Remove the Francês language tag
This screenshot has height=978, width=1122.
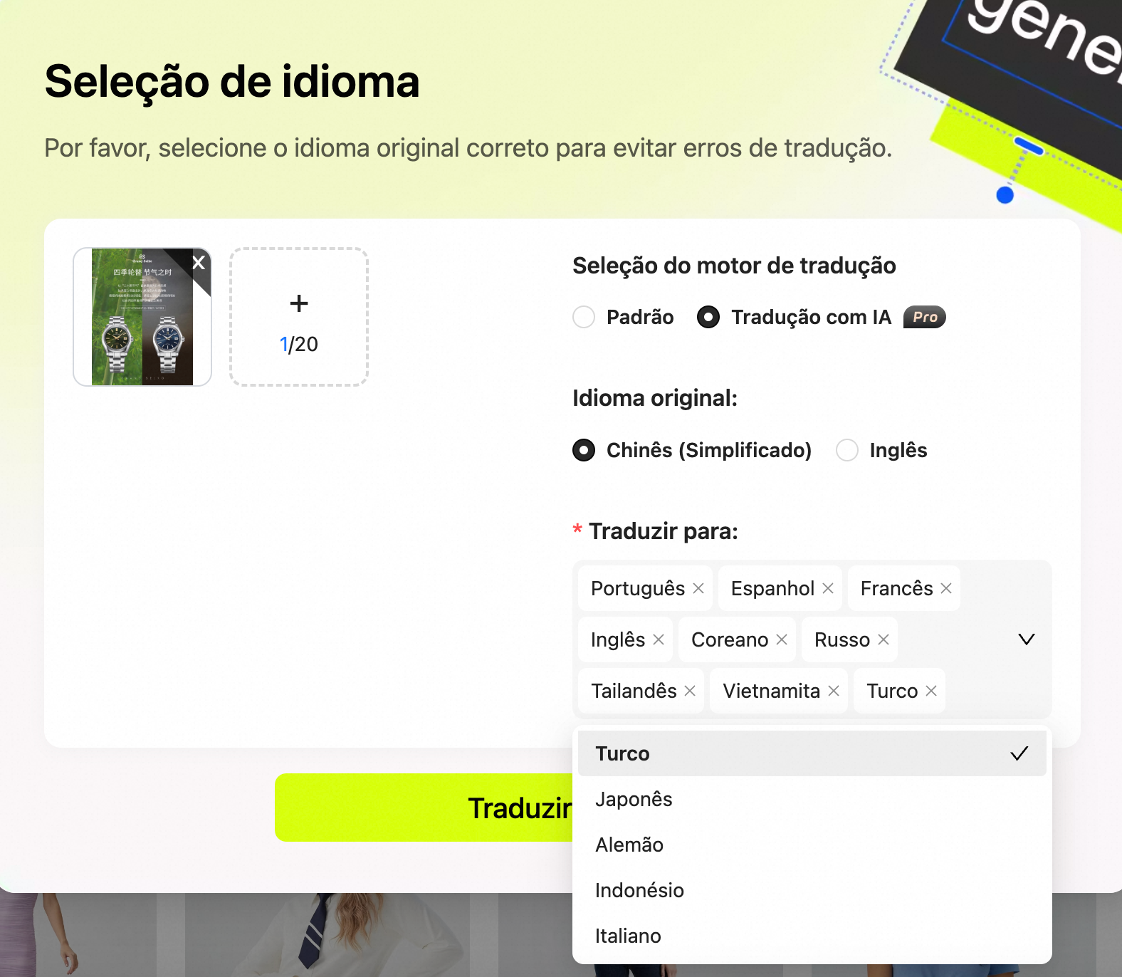[x=946, y=588]
